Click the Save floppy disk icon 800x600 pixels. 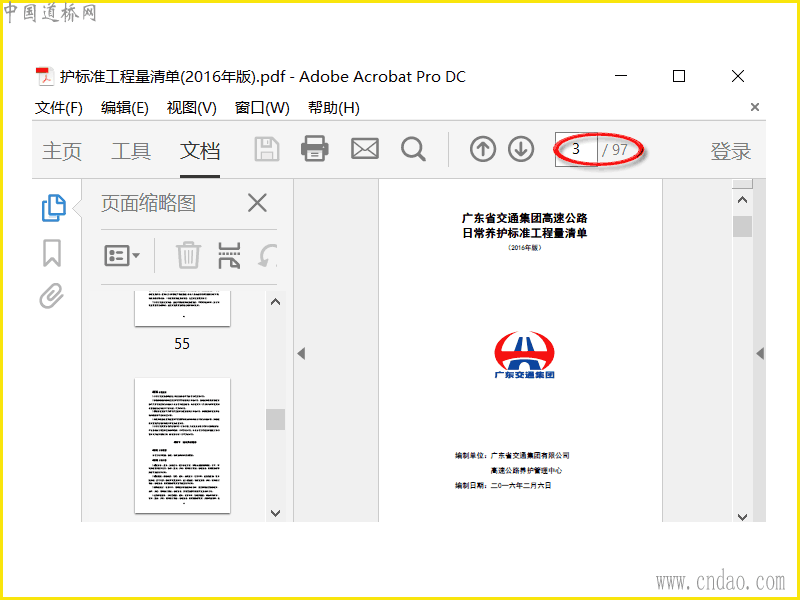267,149
